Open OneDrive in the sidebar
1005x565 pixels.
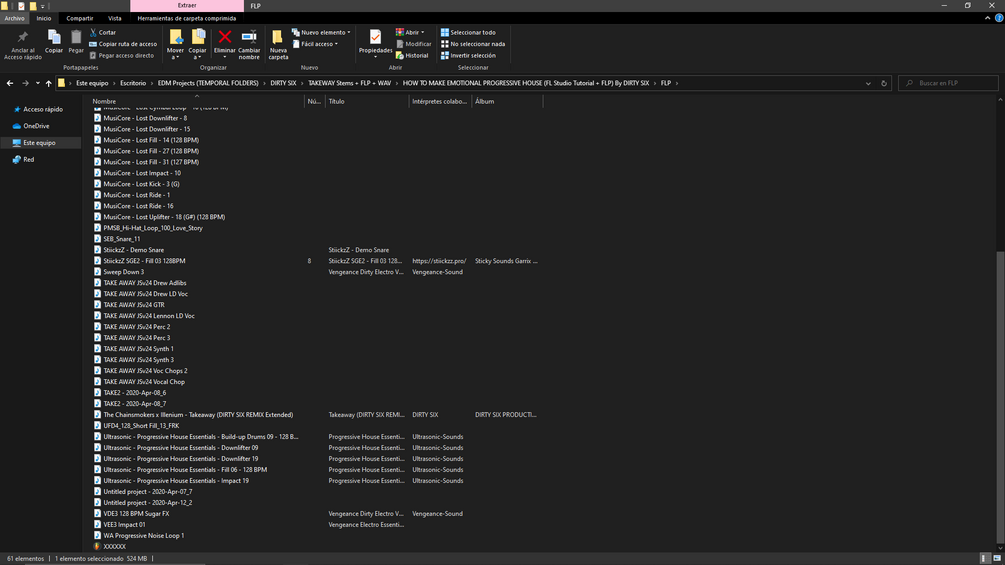pyautogui.click(x=36, y=126)
